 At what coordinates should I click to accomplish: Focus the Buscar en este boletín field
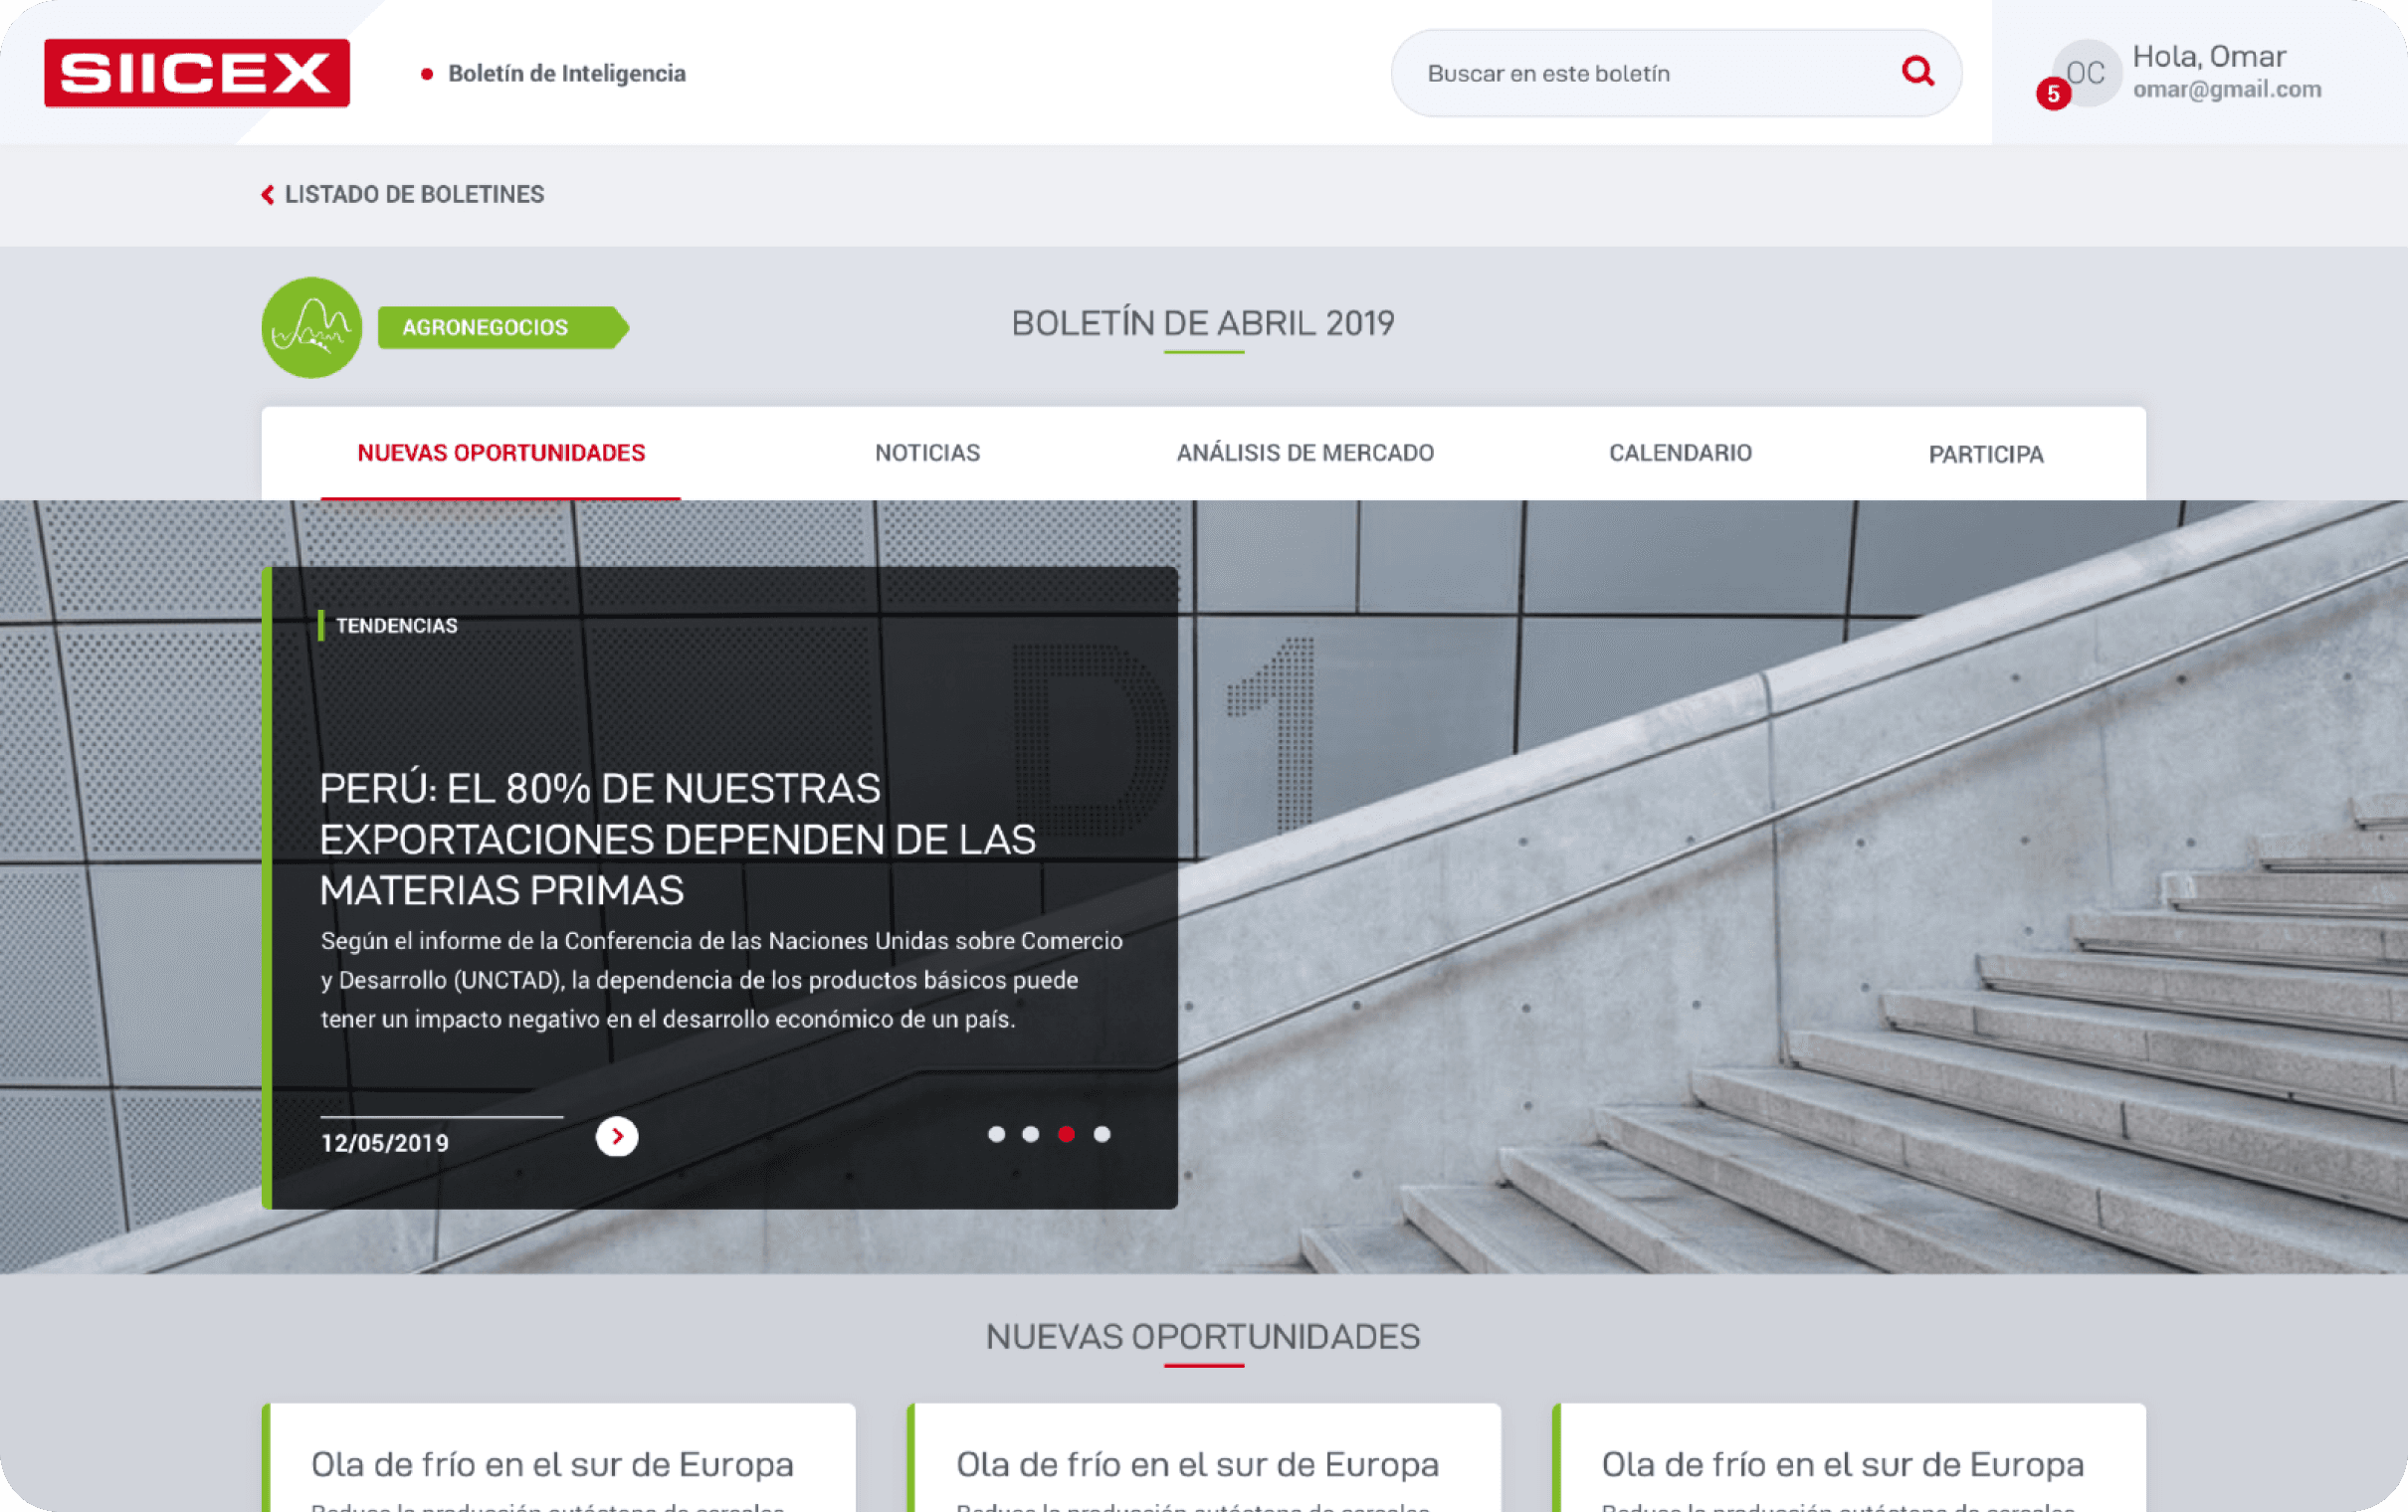(1675, 73)
